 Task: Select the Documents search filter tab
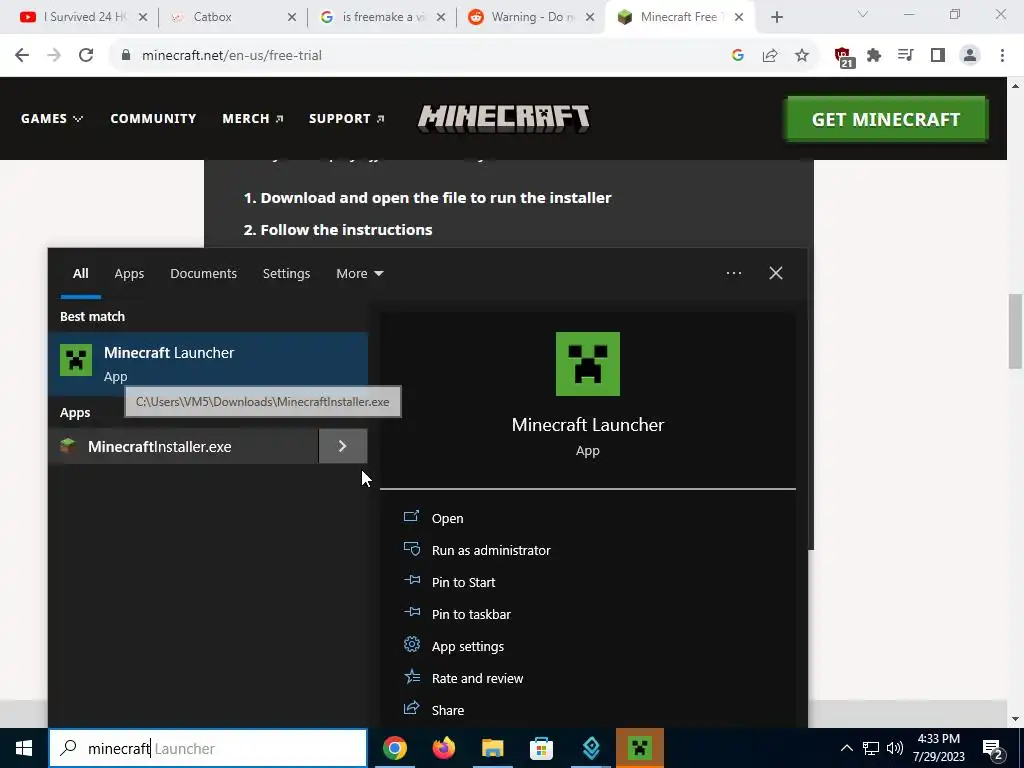(x=203, y=274)
